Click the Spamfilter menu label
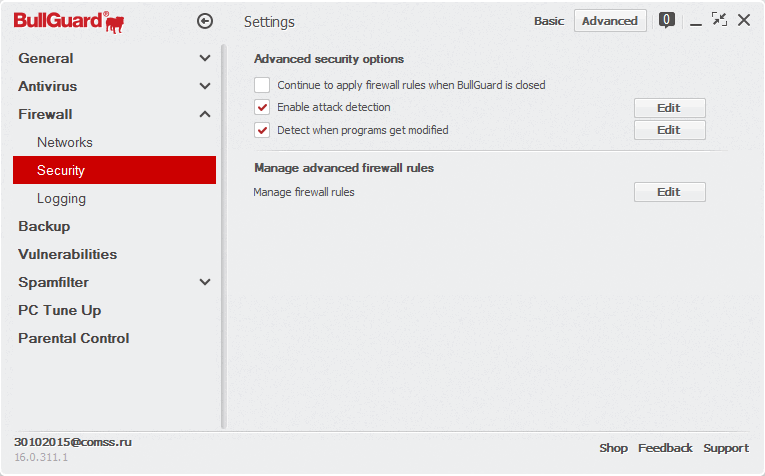The image size is (765, 476). [54, 282]
